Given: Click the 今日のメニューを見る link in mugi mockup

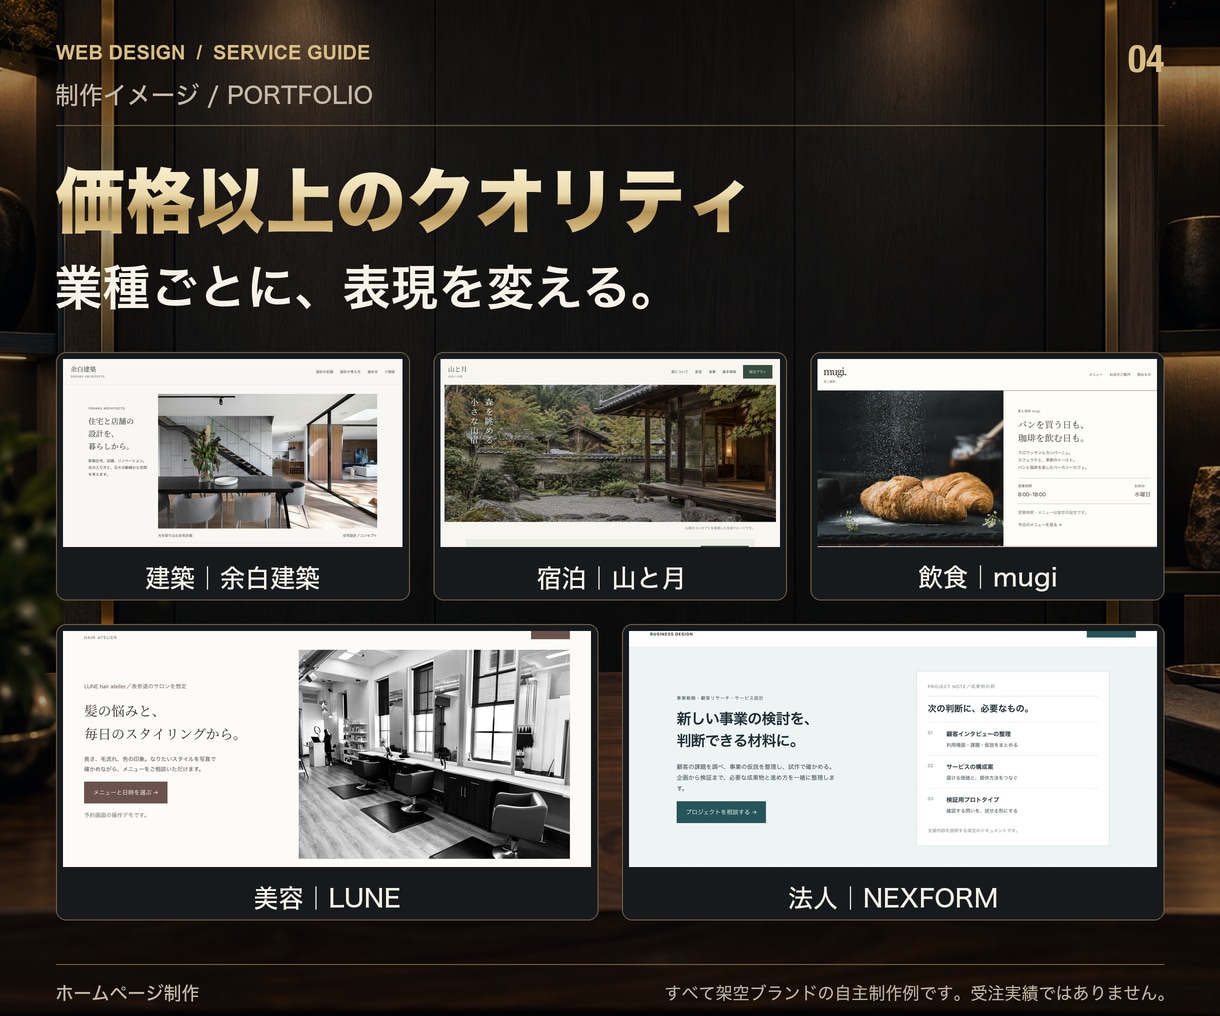Looking at the screenshot, I should pos(1040,524).
